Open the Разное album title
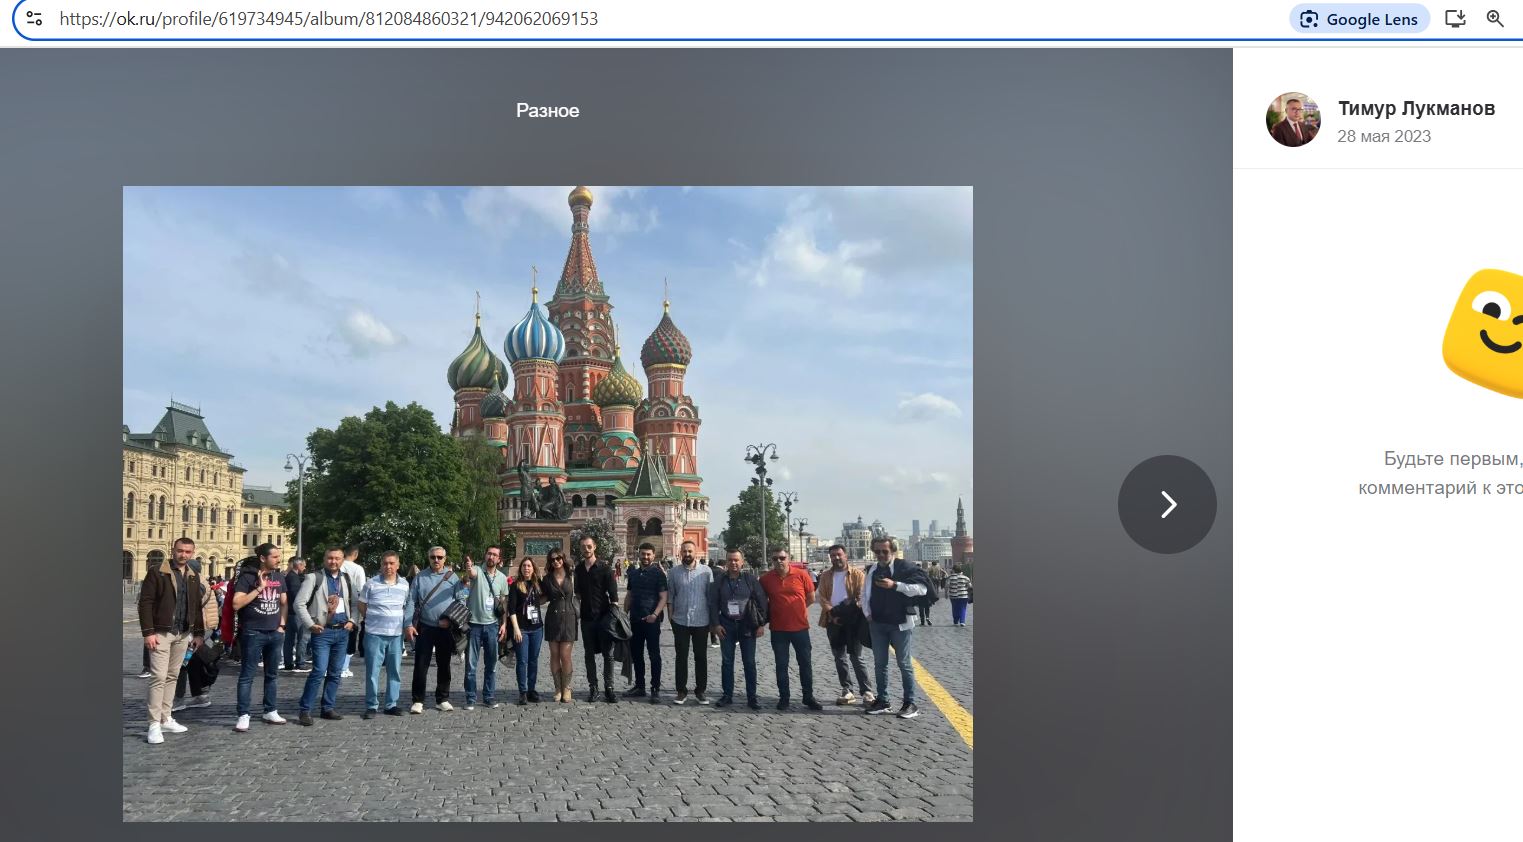The height and width of the screenshot is (842, 1523). [548, 110]
